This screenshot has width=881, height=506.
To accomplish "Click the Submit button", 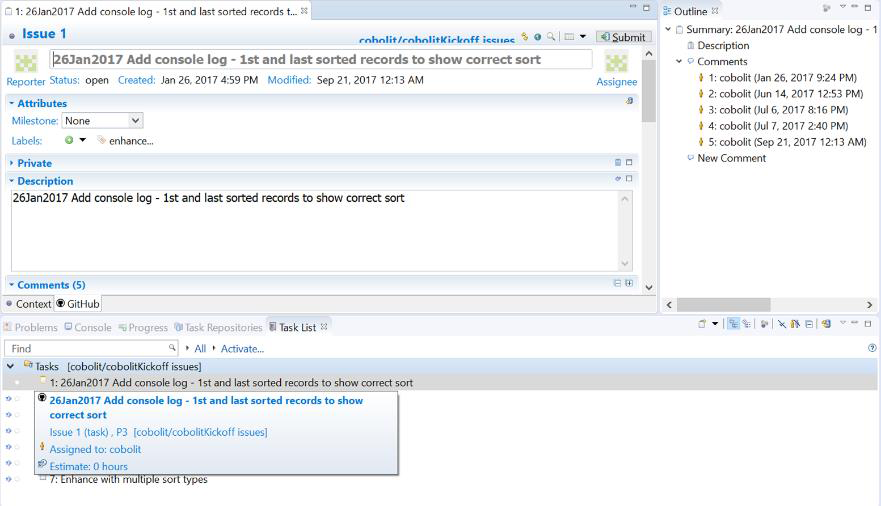I will click(x=624, y=37).
